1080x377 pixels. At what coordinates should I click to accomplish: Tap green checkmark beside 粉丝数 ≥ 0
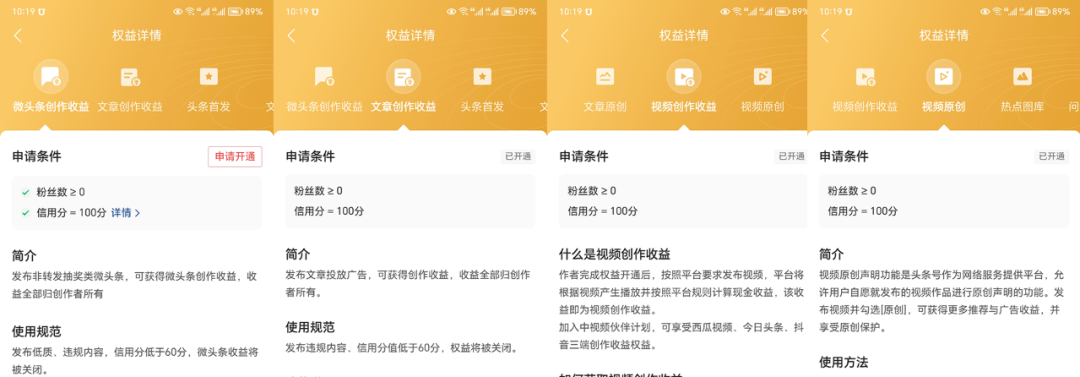(25, 192)
